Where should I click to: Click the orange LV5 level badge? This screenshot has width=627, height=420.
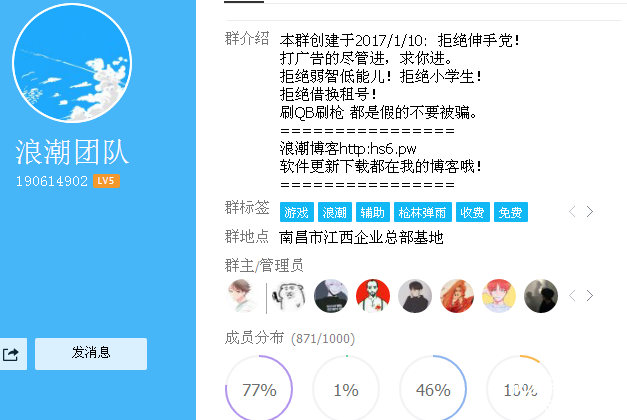click(x=106, y=181)
